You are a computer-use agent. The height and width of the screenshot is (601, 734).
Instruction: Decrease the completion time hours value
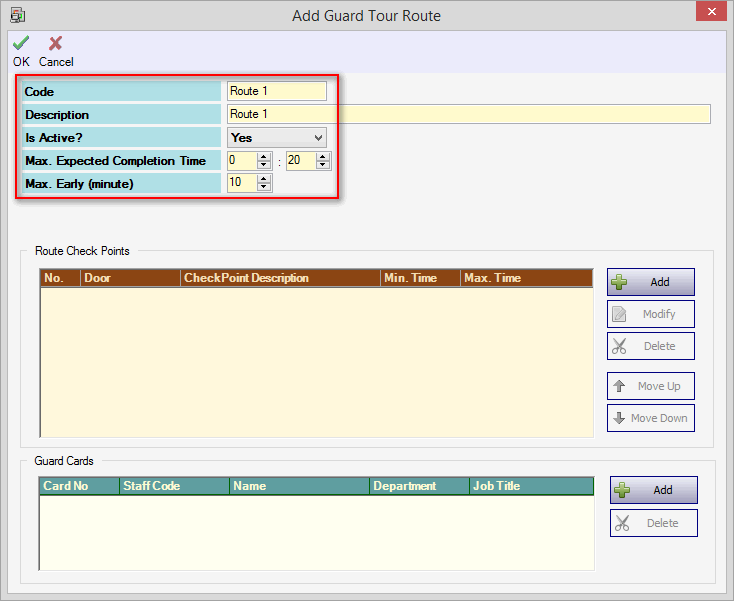click(x=264, y=165)
